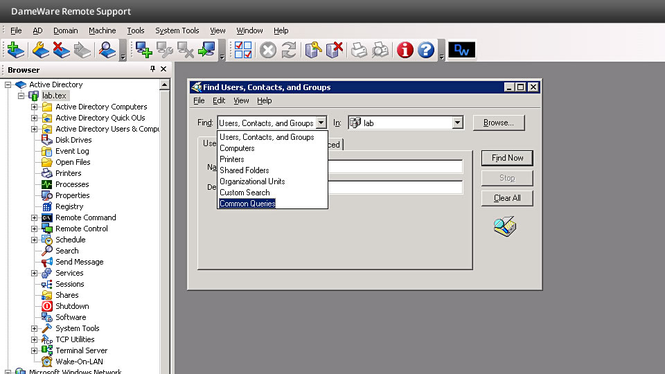
Task: Click the Add Machine computer plus icon
Action: click(144, 50)
